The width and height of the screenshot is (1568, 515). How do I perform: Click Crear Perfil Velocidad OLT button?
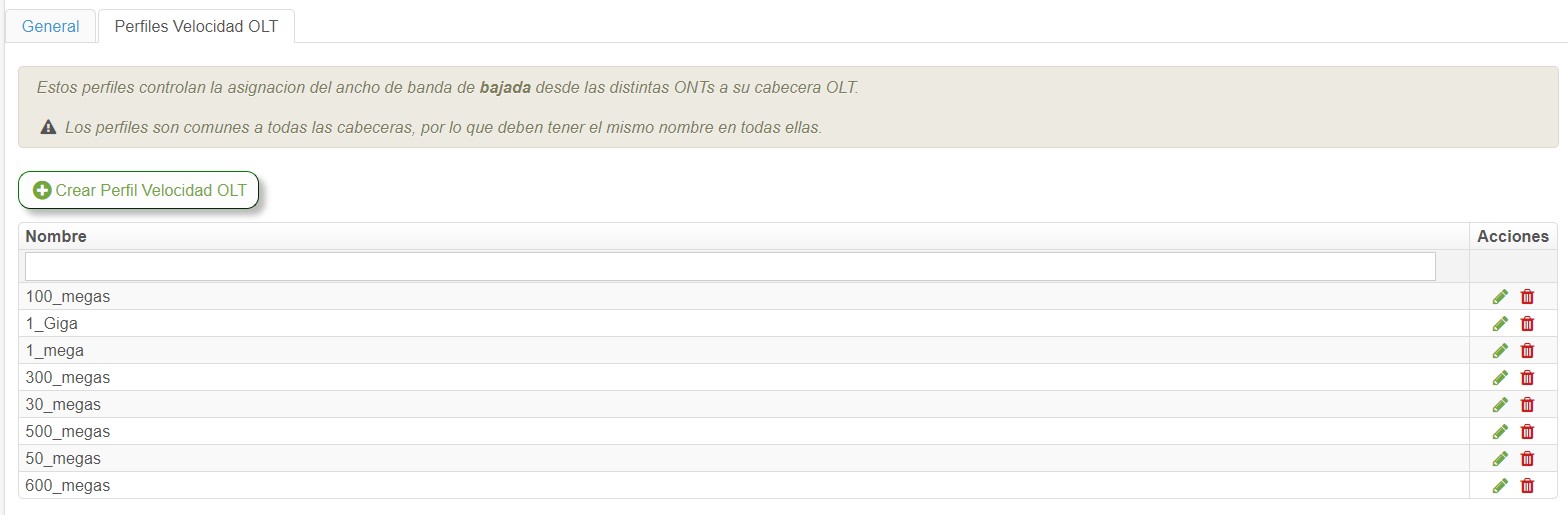click(x=139, y=190)
